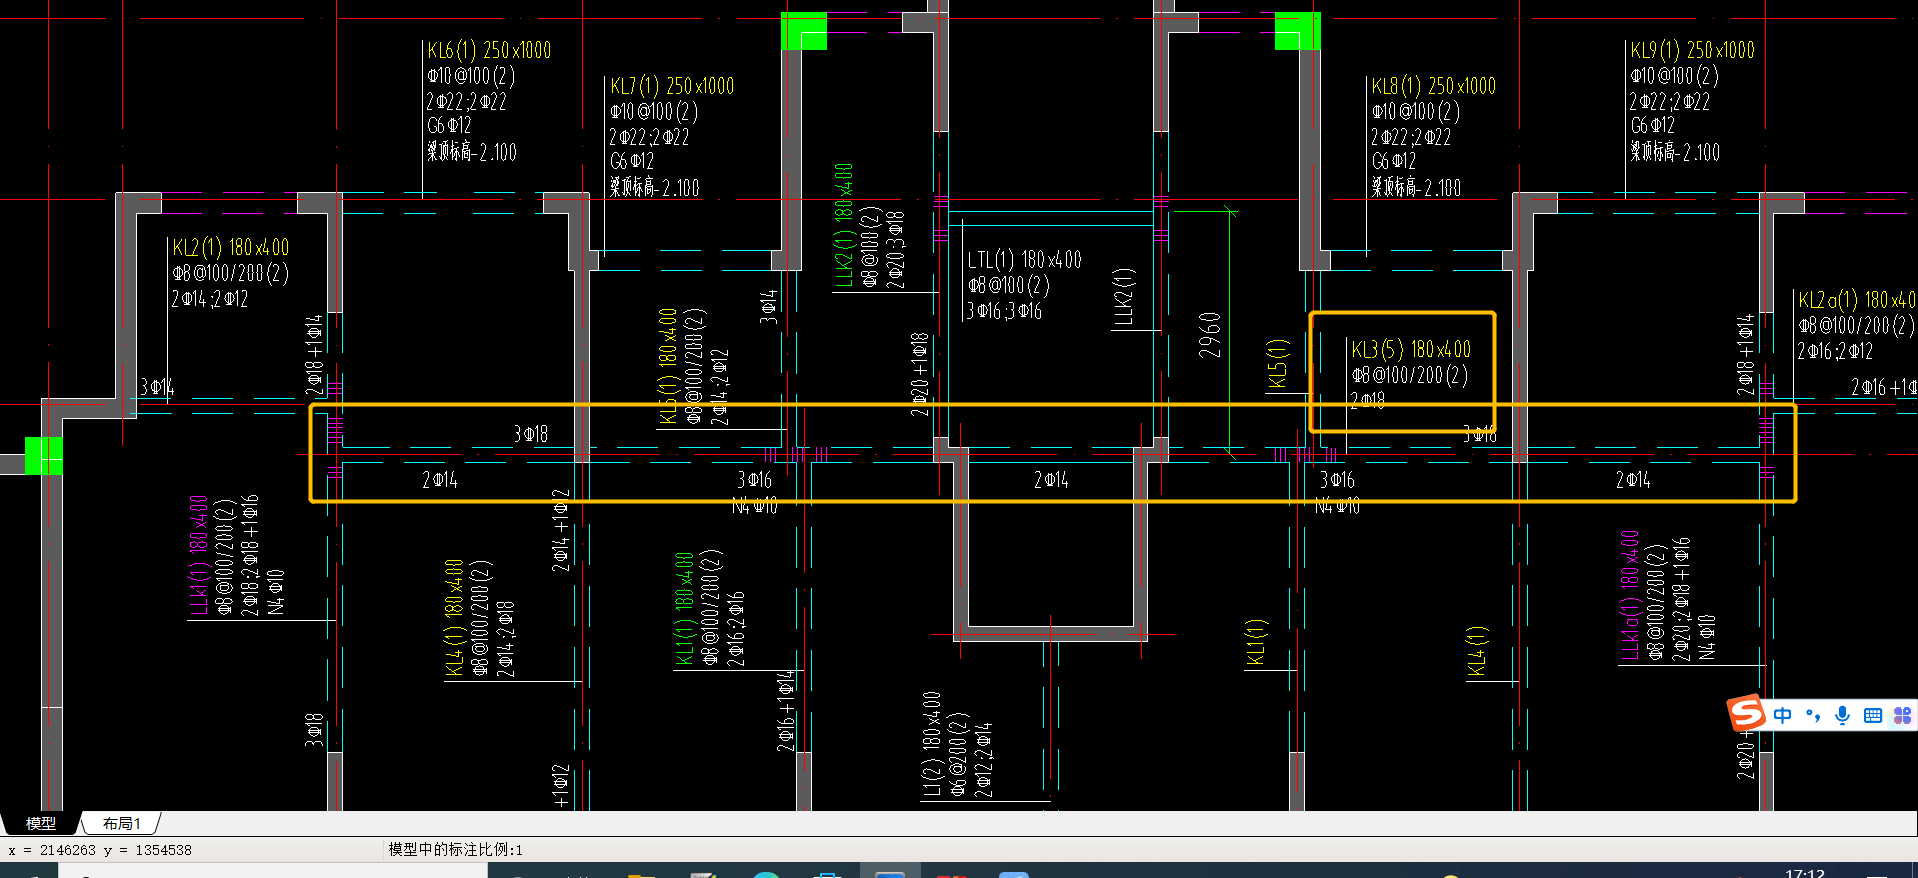Open the 17:12 taskbar clock
1918x878 pixels.
click(x=1805, y=872)
